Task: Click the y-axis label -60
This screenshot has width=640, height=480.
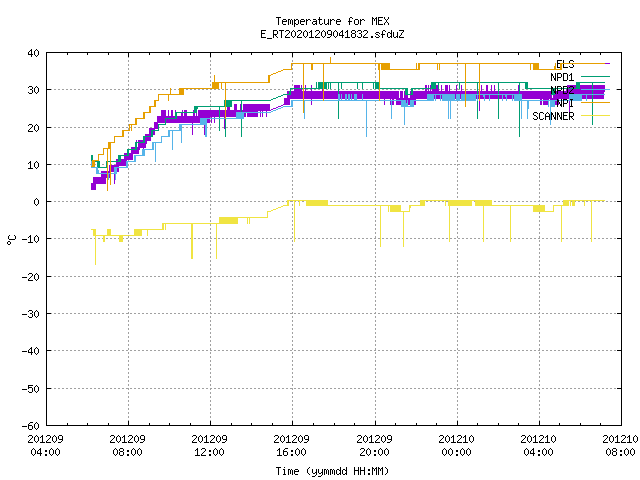Action: [x=31, y=426]
